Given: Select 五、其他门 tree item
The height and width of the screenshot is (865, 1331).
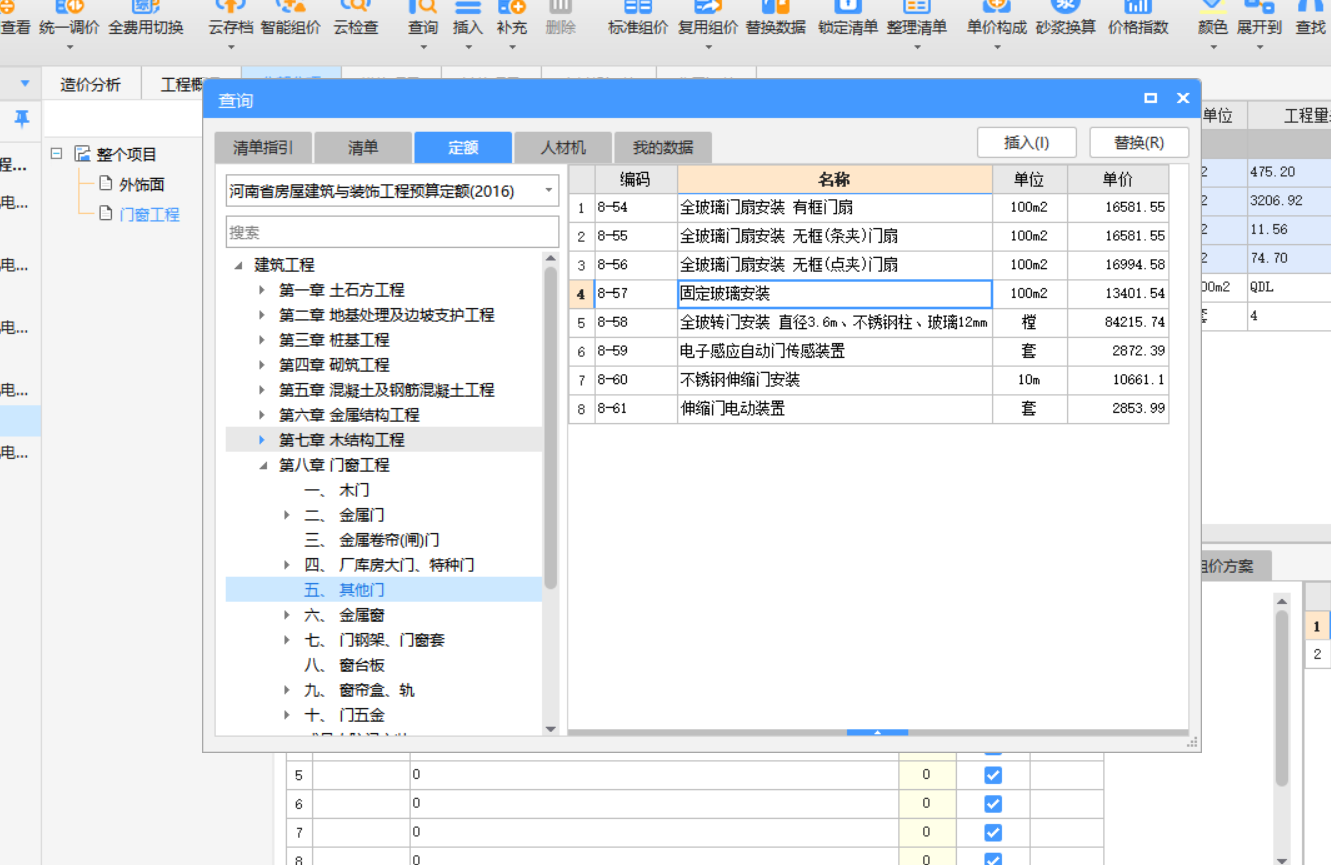Looking at the screenshot, I should click(x=384, y=590).
